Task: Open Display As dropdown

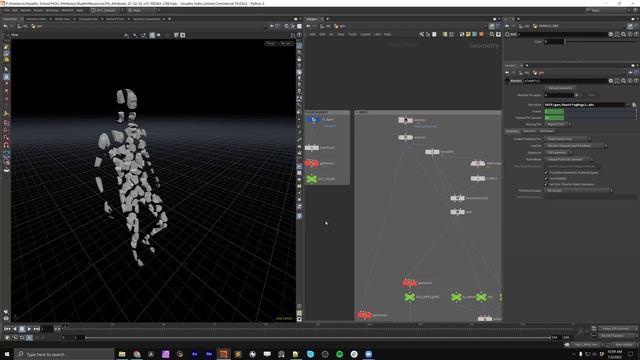Action: click(x=558, y=153)
